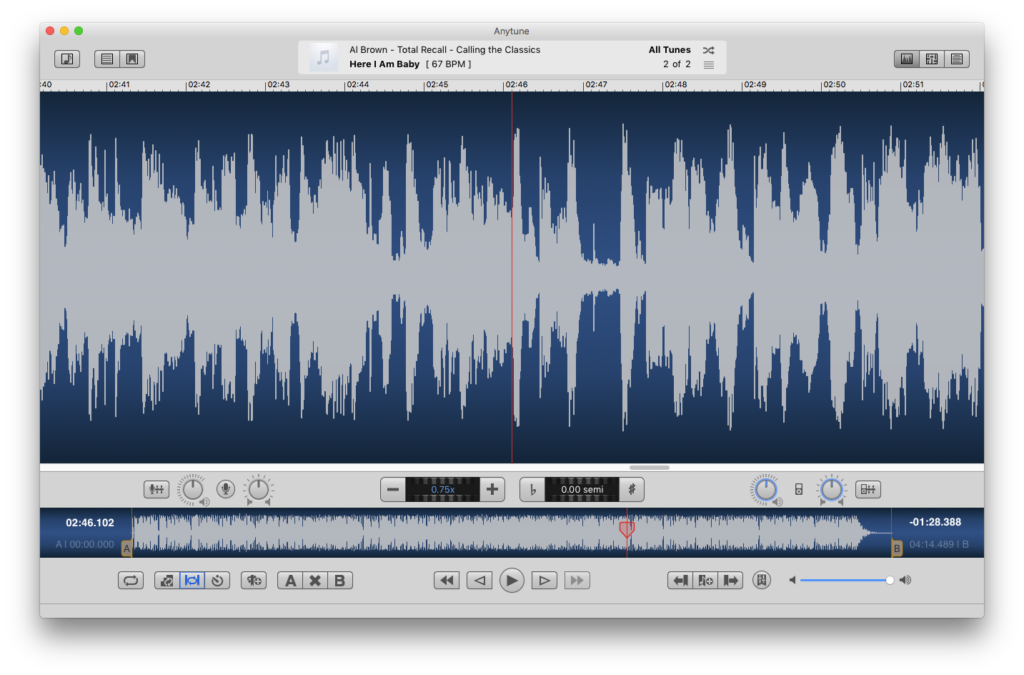Click the album artwork music note thumbnail

[x=323, y=57]
